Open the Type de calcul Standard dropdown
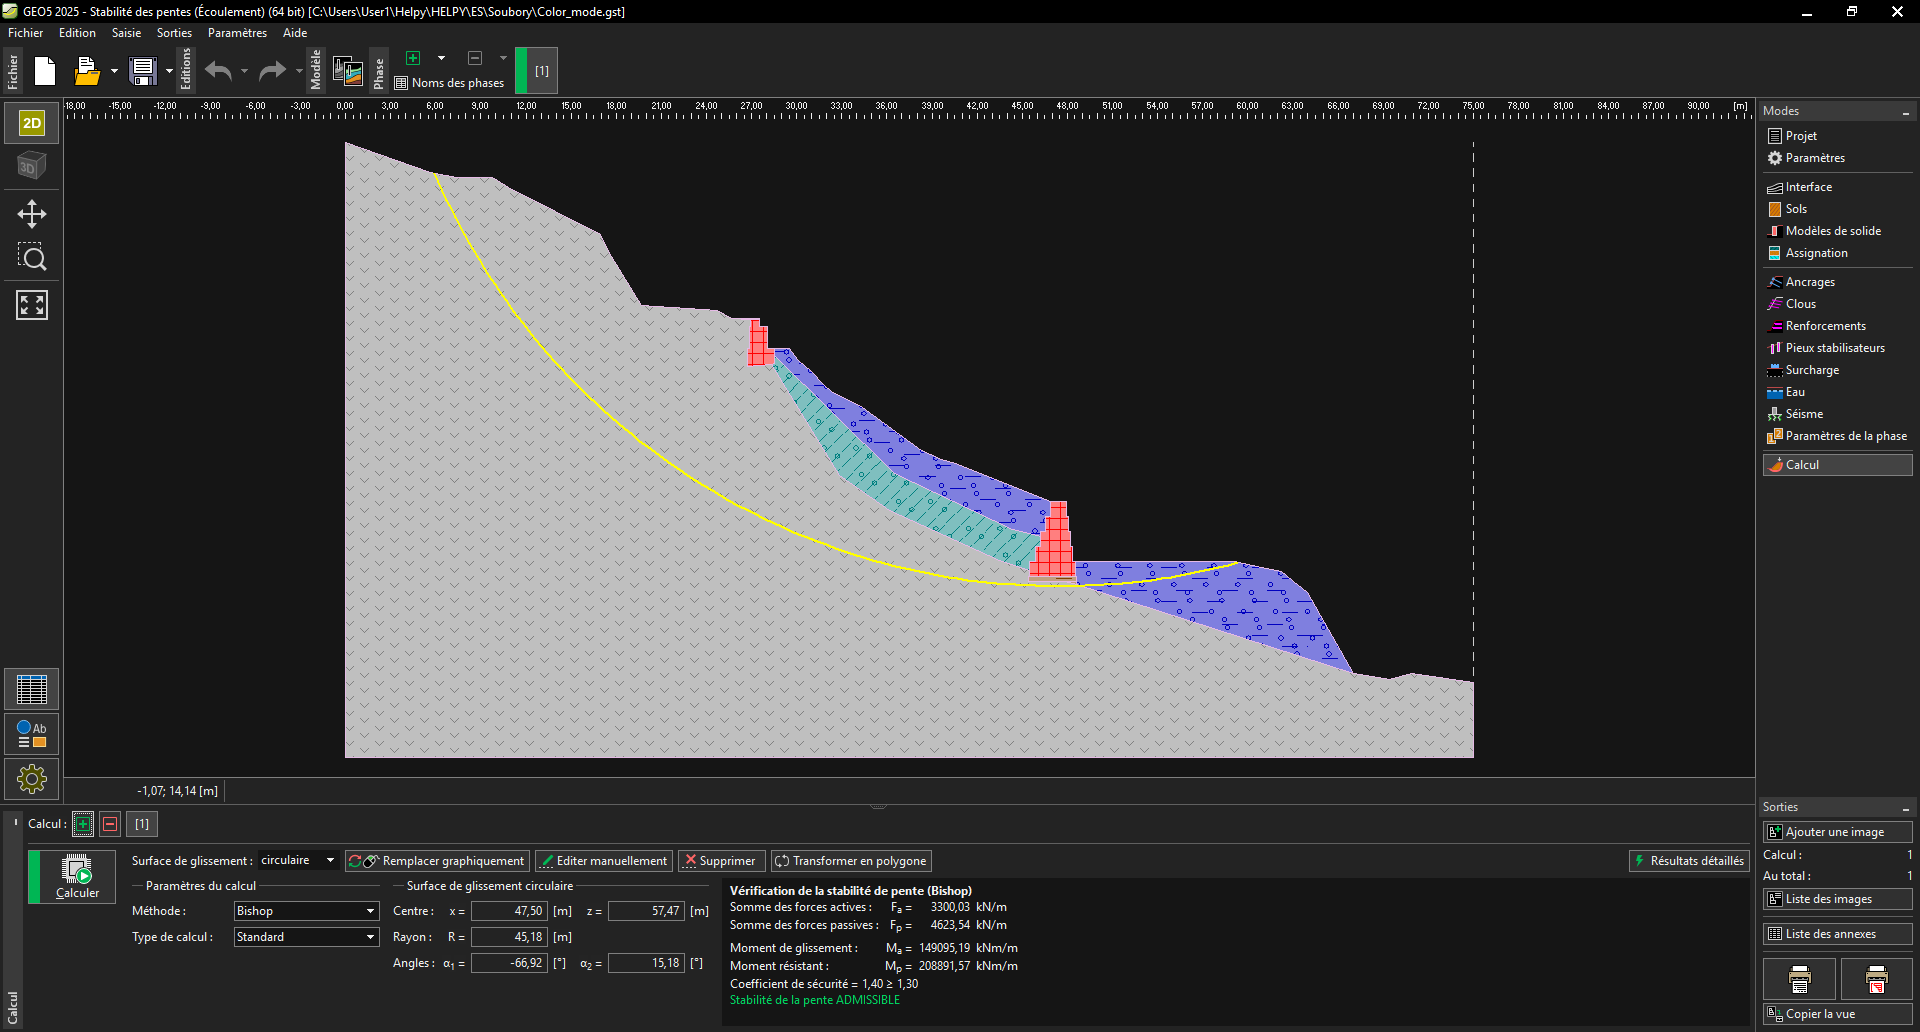This screenshot has width=1920, height=1032. pos(306,937)
